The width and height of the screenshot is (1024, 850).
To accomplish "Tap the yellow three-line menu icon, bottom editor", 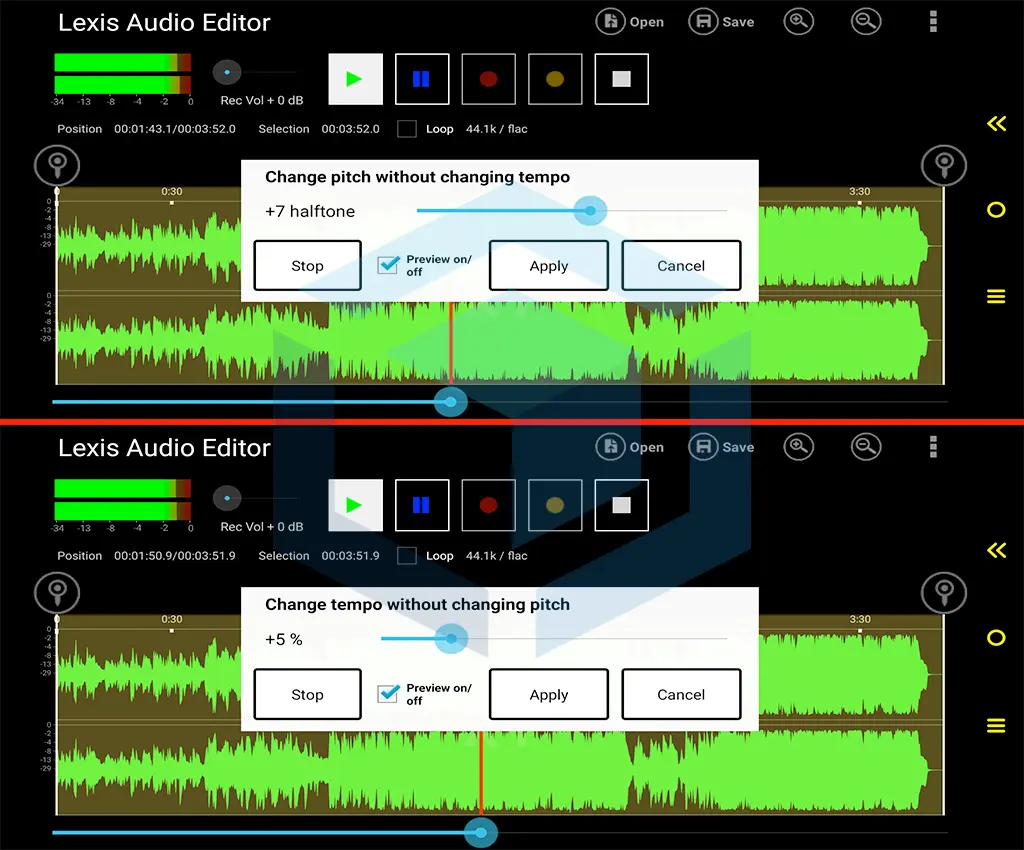I will click(996, 725).
